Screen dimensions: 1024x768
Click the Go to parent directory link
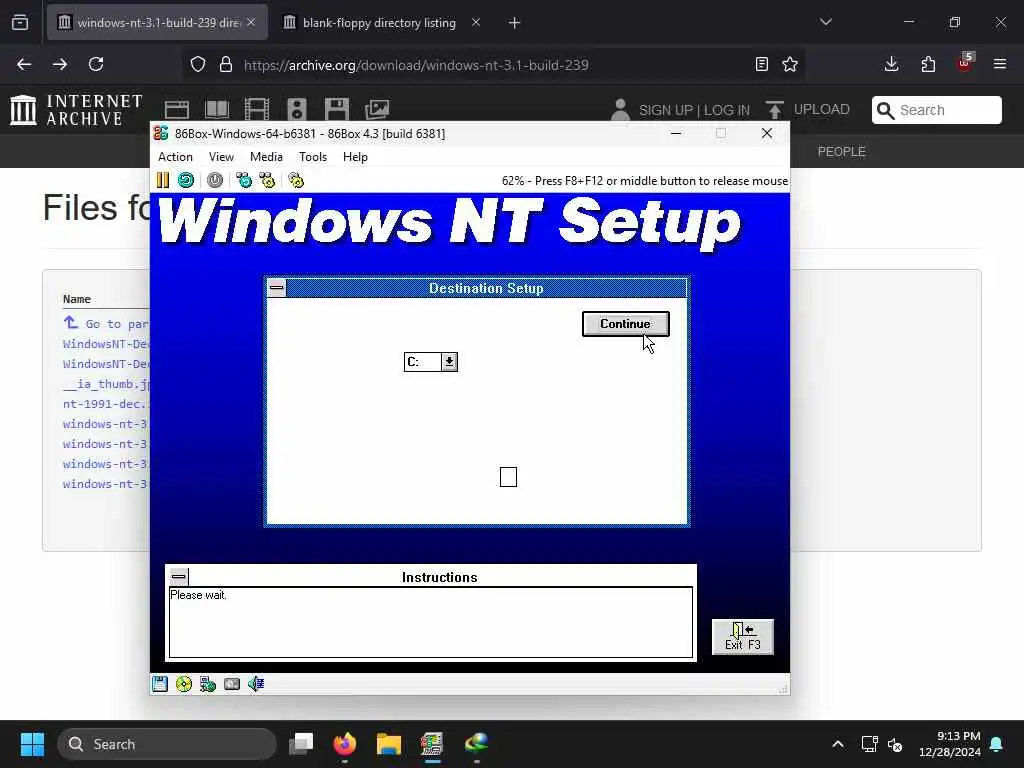tap(106, 323)
